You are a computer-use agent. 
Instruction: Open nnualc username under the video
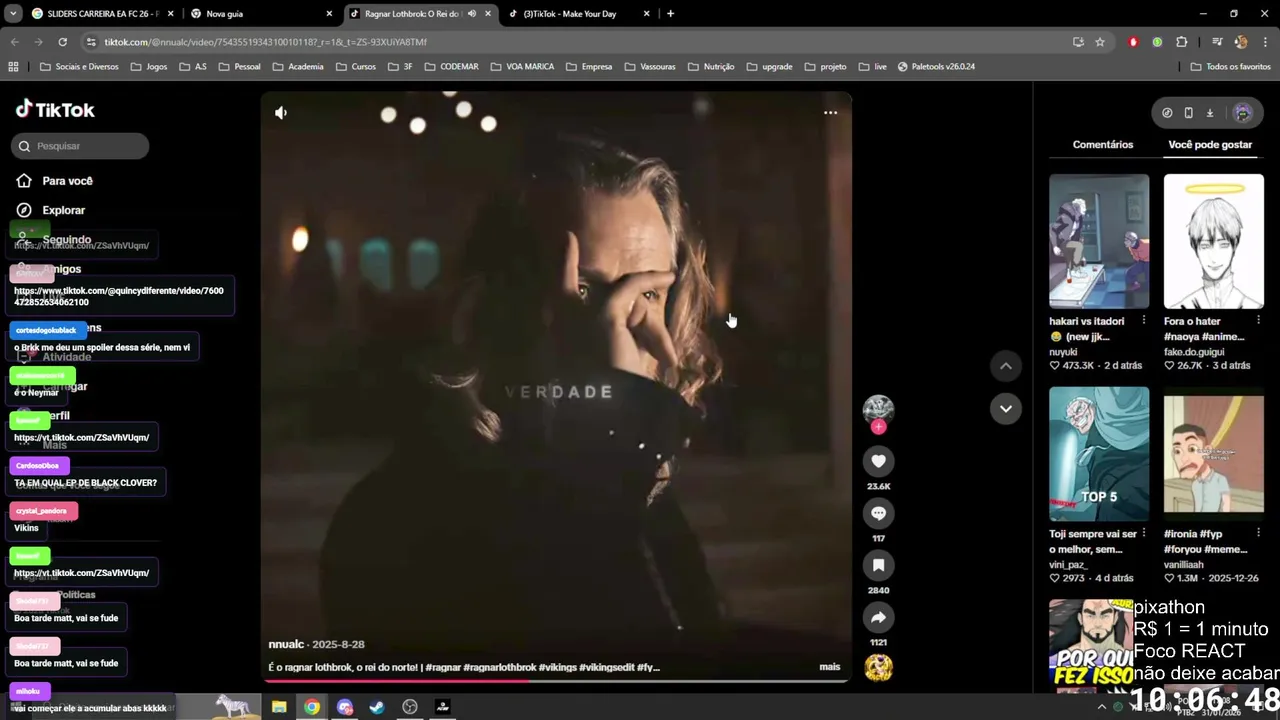pos(286,645)
